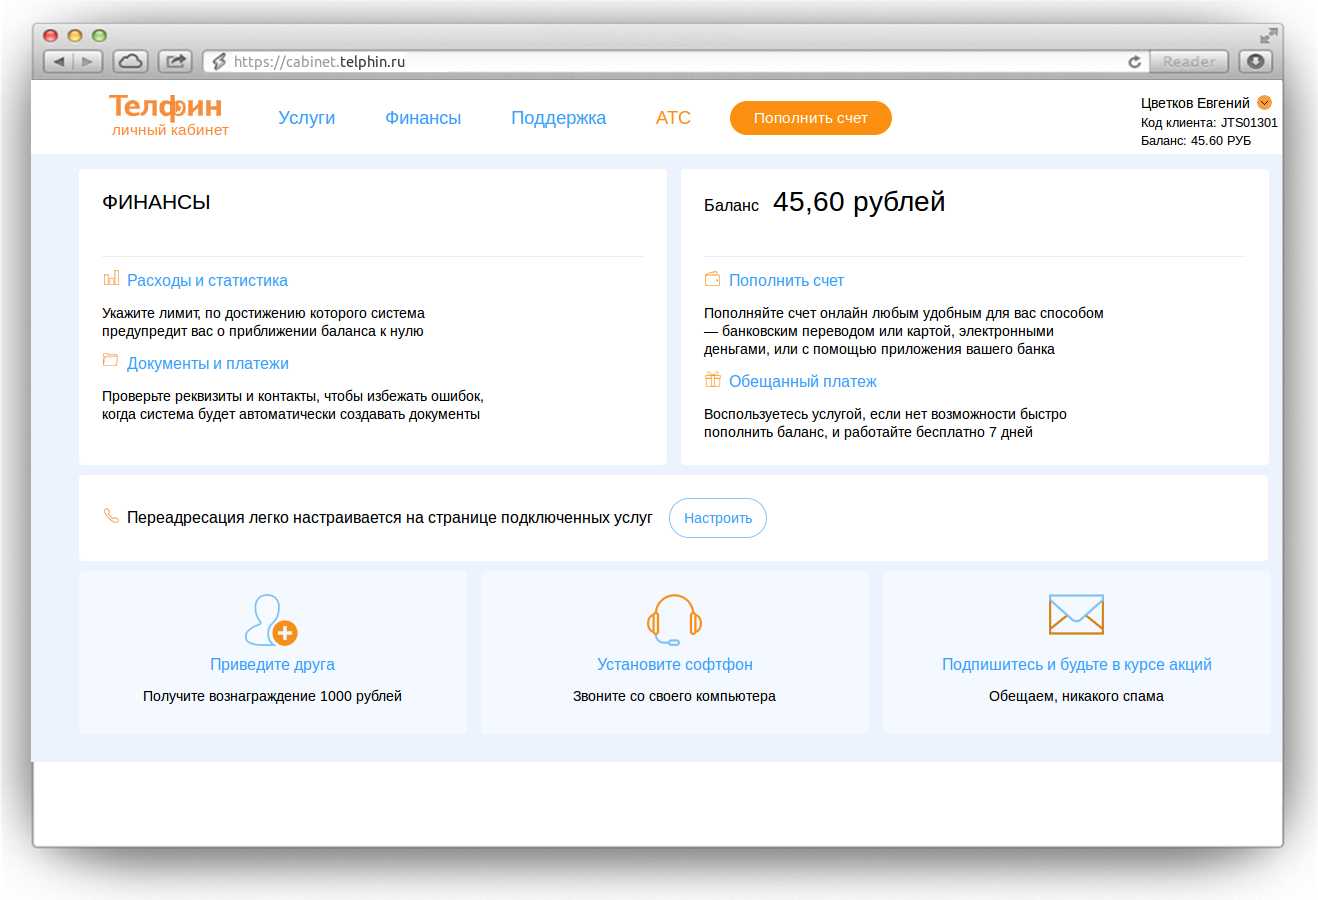Open the Услуги menu

(306, 117)
